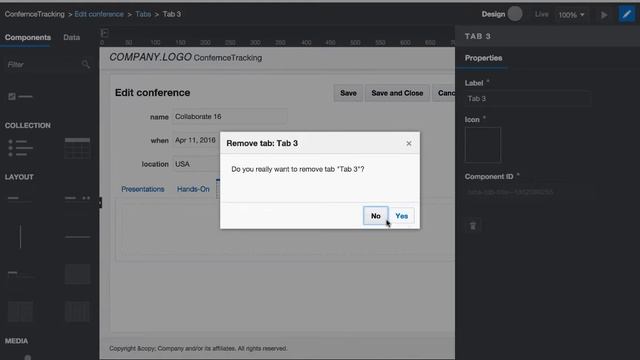Click the filter search magnifier icon
This screenshot has width=640, height=360.
[85, 64]
